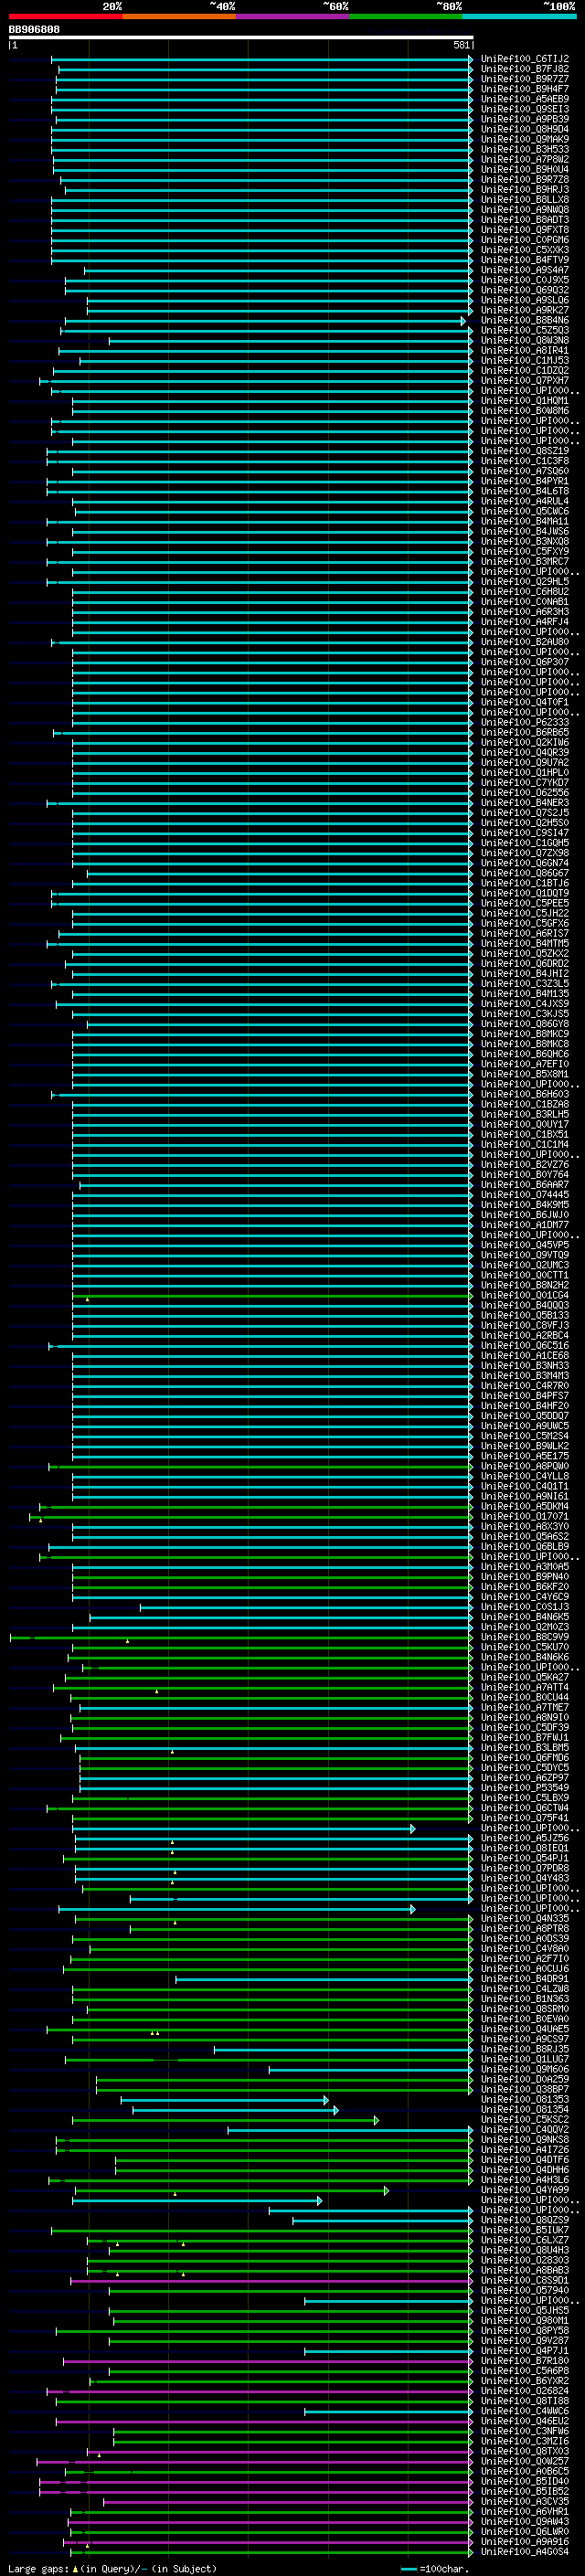Viewport: 585px width, 2576px height.
Task: Select hit label UniRef100_A8PQW0
Action: coord(525,1467)
